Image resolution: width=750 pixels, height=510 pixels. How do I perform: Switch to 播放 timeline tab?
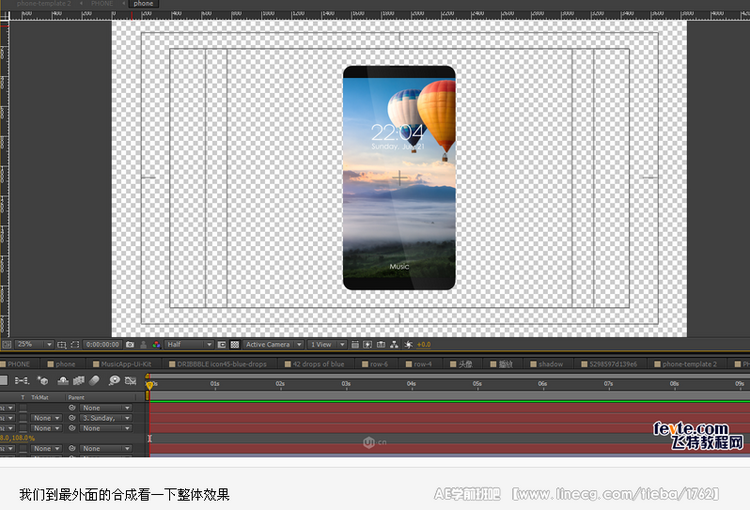tap(502, 364)
